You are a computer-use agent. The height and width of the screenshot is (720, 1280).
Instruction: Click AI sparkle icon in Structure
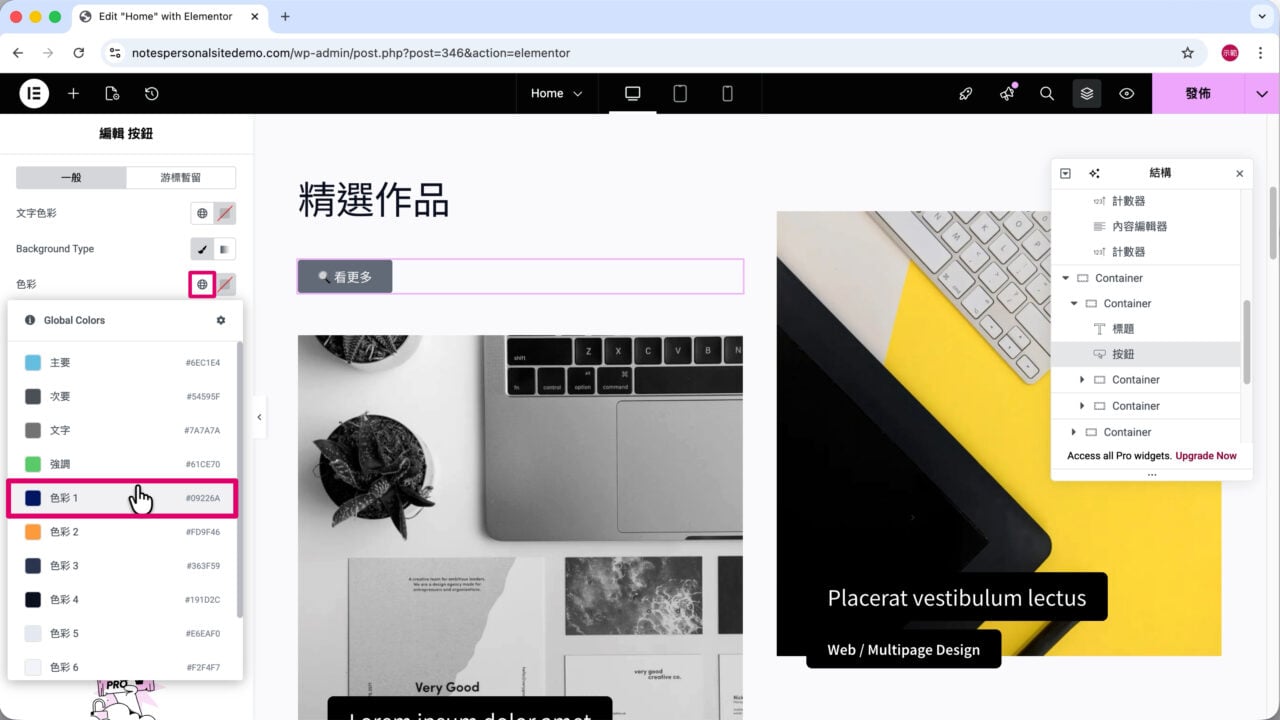pyautogui.click(x=1094, y=173)
